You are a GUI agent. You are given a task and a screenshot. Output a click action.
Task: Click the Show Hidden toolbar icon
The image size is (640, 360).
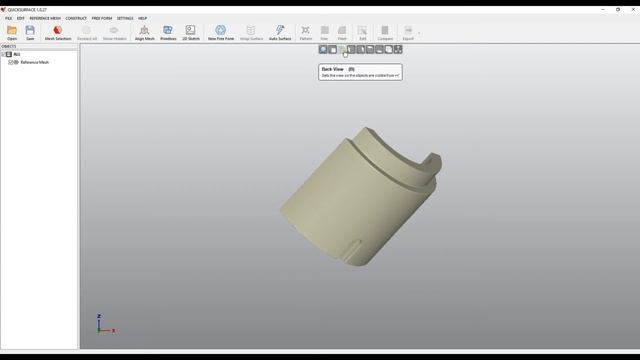[x=114, y=33]
